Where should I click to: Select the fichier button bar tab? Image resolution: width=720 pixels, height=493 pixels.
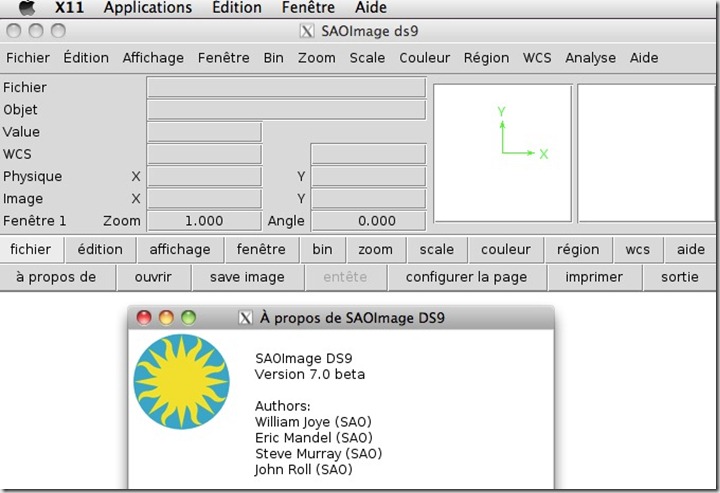tap(31, 249)
